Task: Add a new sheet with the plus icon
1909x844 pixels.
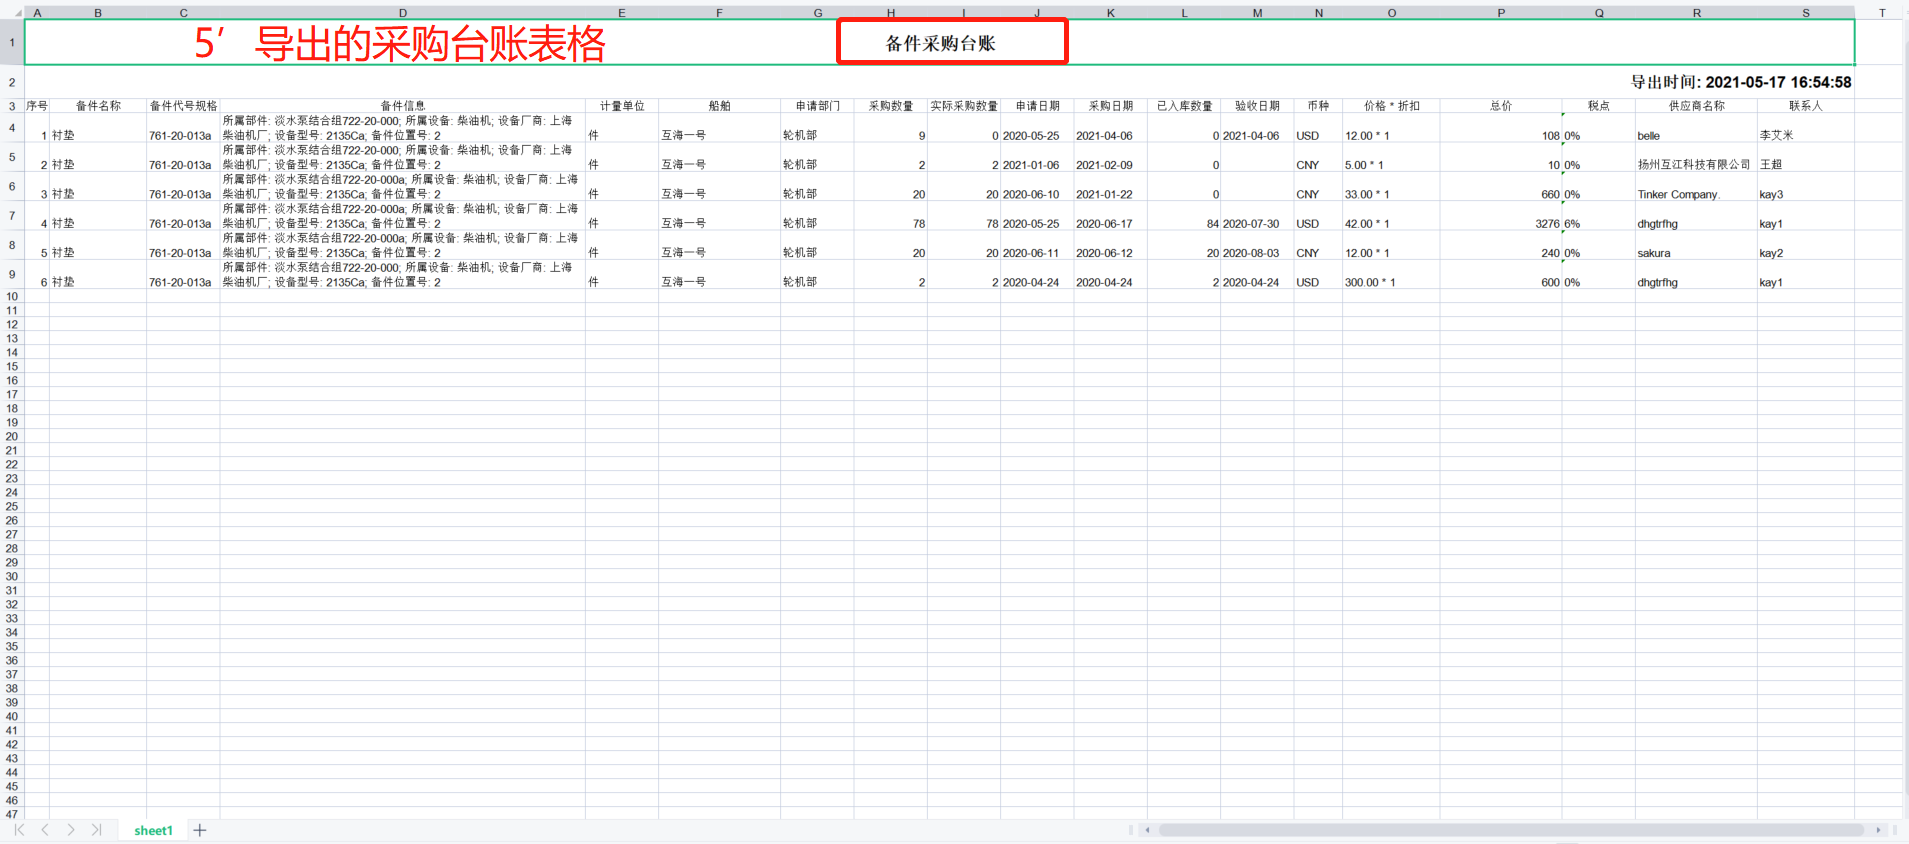Action: (200, 830)
